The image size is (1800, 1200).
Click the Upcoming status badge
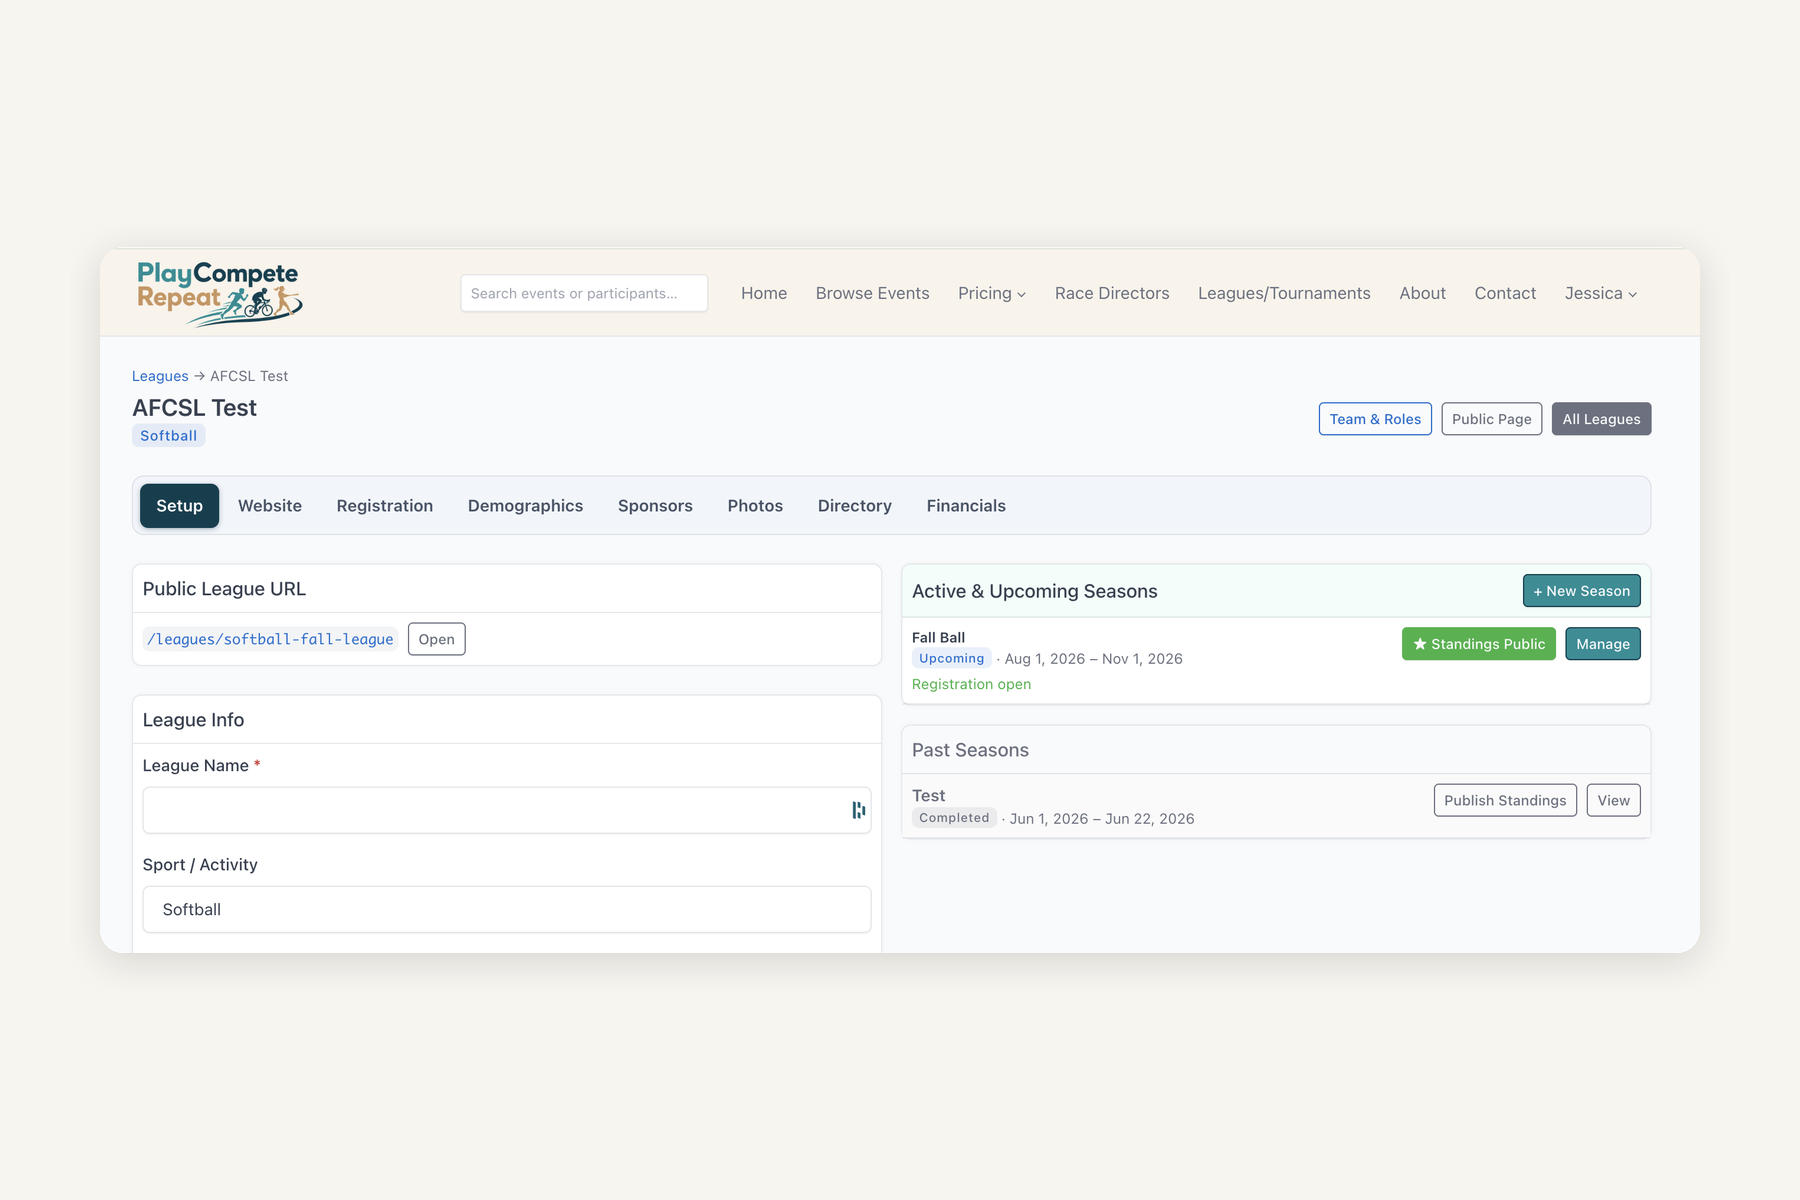(951, 658)
